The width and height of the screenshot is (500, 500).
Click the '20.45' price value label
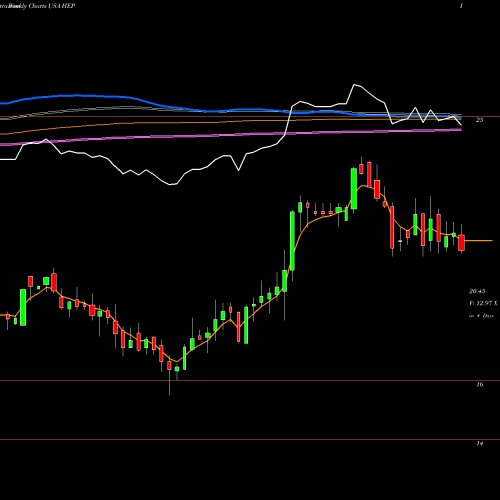tap(477, 291)
